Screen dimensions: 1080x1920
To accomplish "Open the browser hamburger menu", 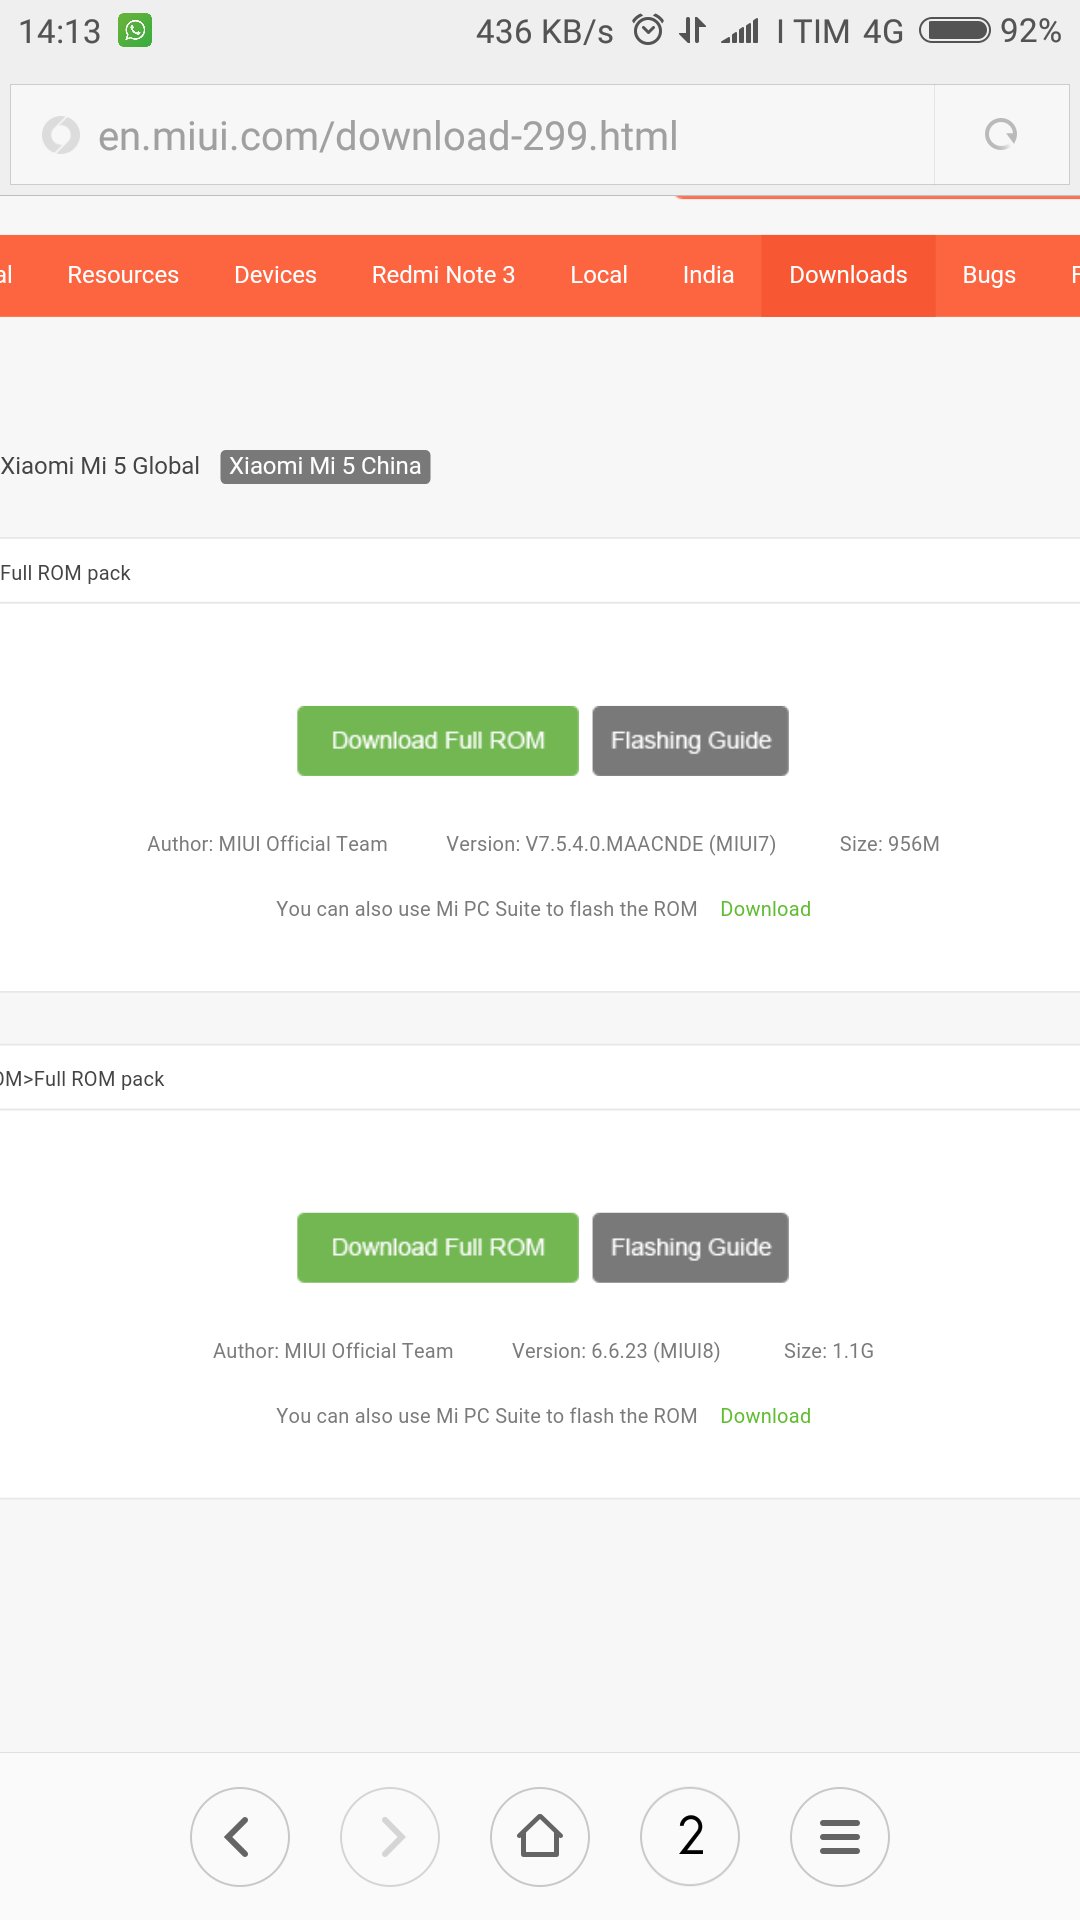I will point(840,1837).
